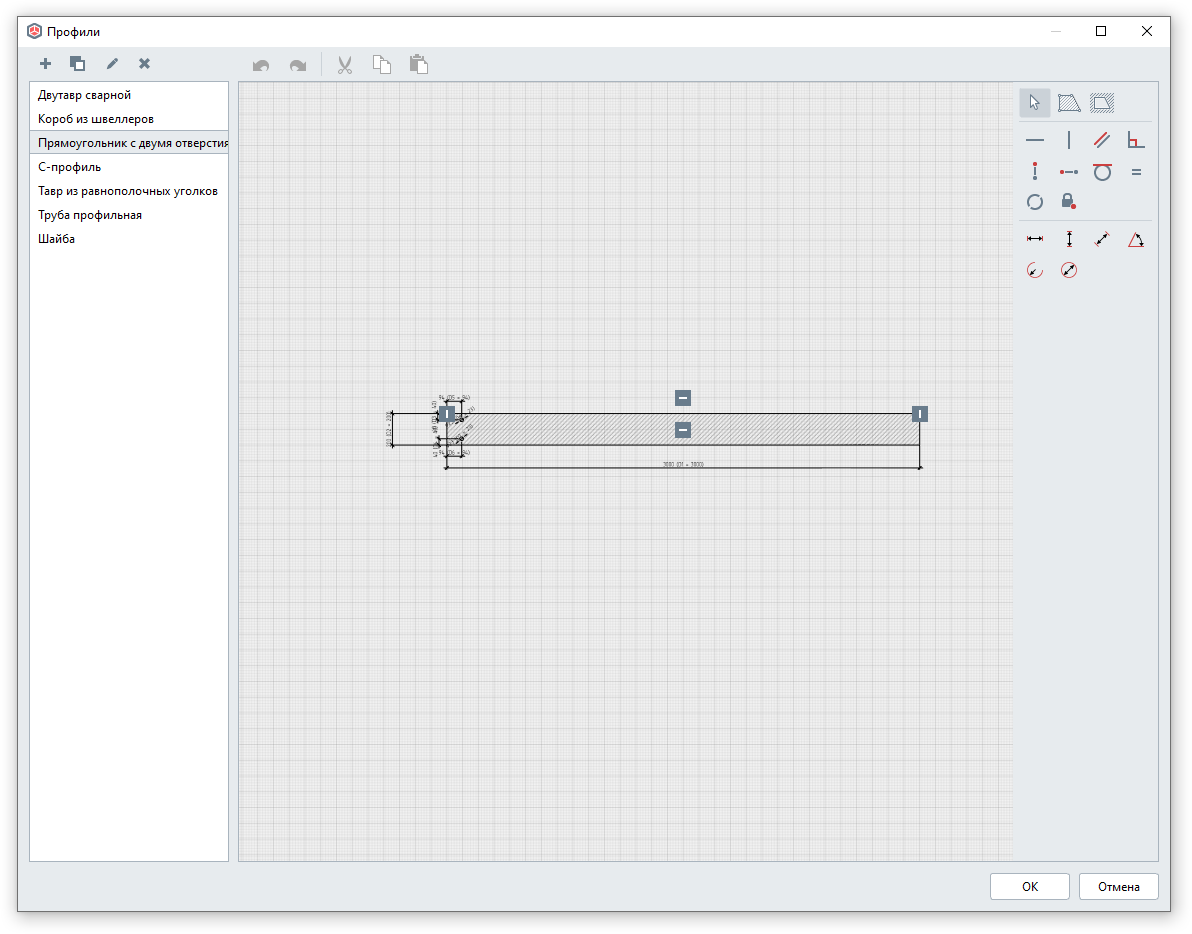Activate the selection arrow tool
Screen dimensions: 1192x934
(1035, 103)
